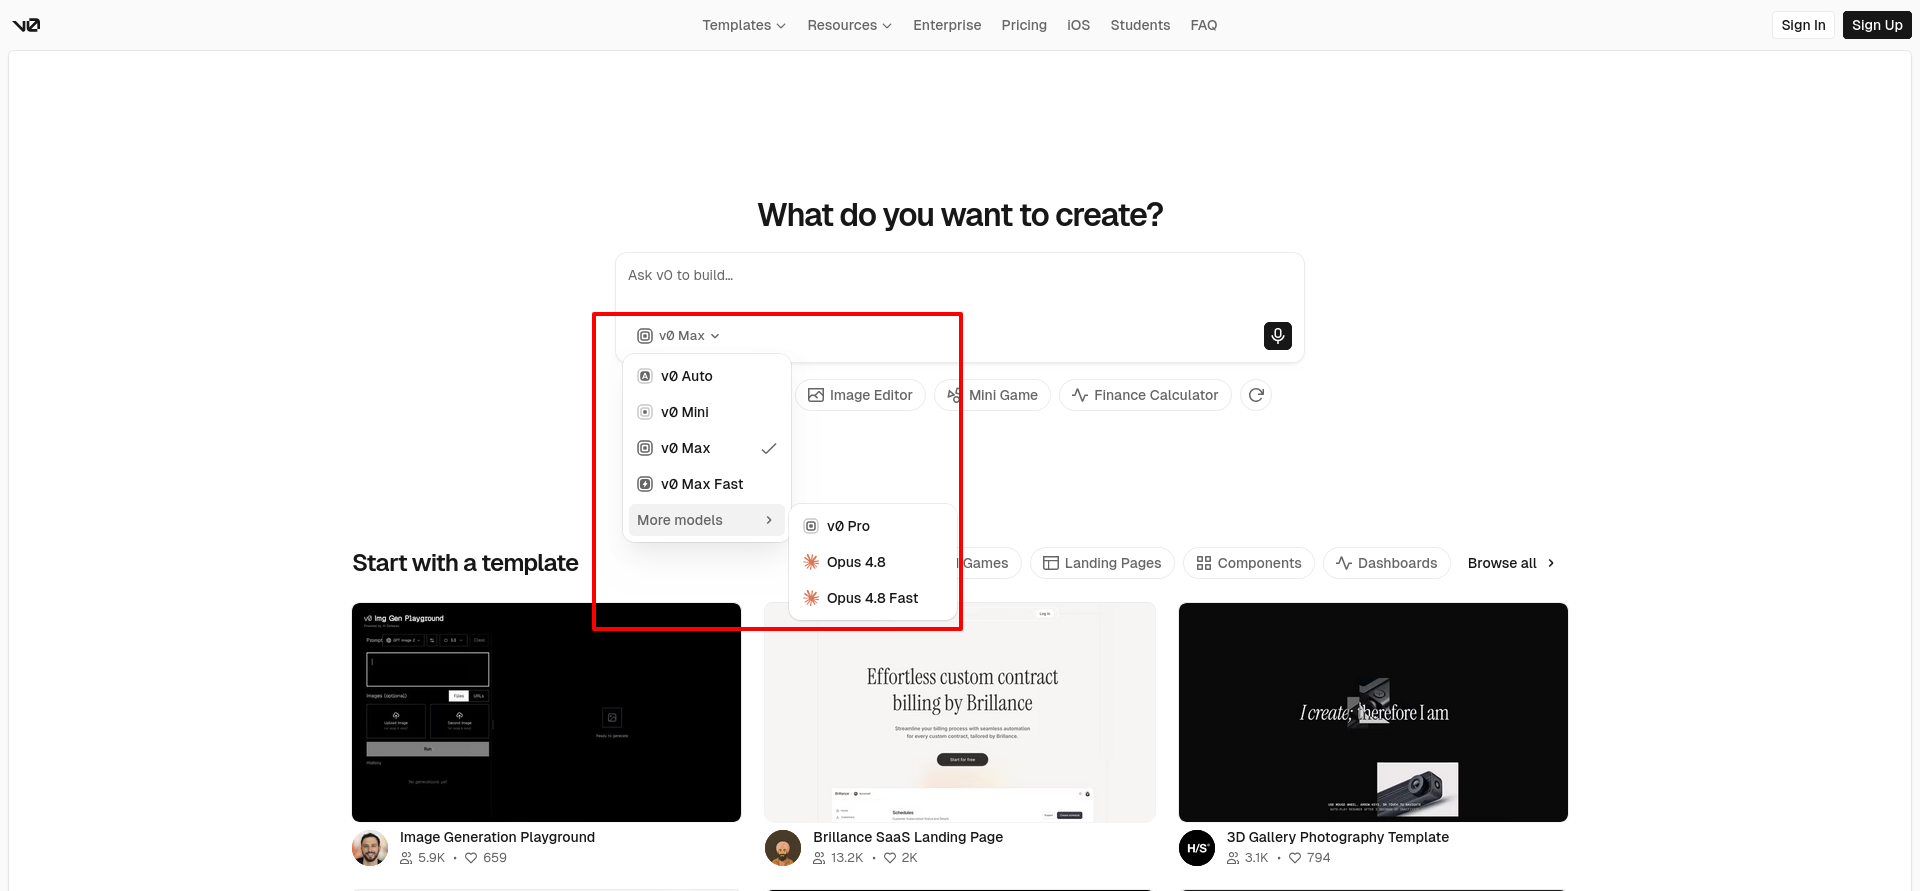Click the Sign In button
This screenshot has width=1920, height=891.
pyautogui.click(x=1803, y=25)
